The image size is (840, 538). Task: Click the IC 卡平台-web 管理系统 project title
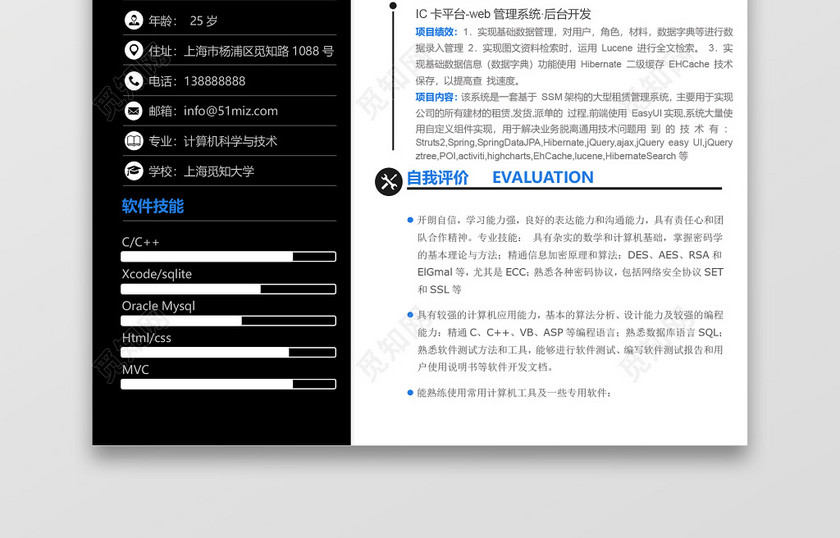(x=504, y=14)
